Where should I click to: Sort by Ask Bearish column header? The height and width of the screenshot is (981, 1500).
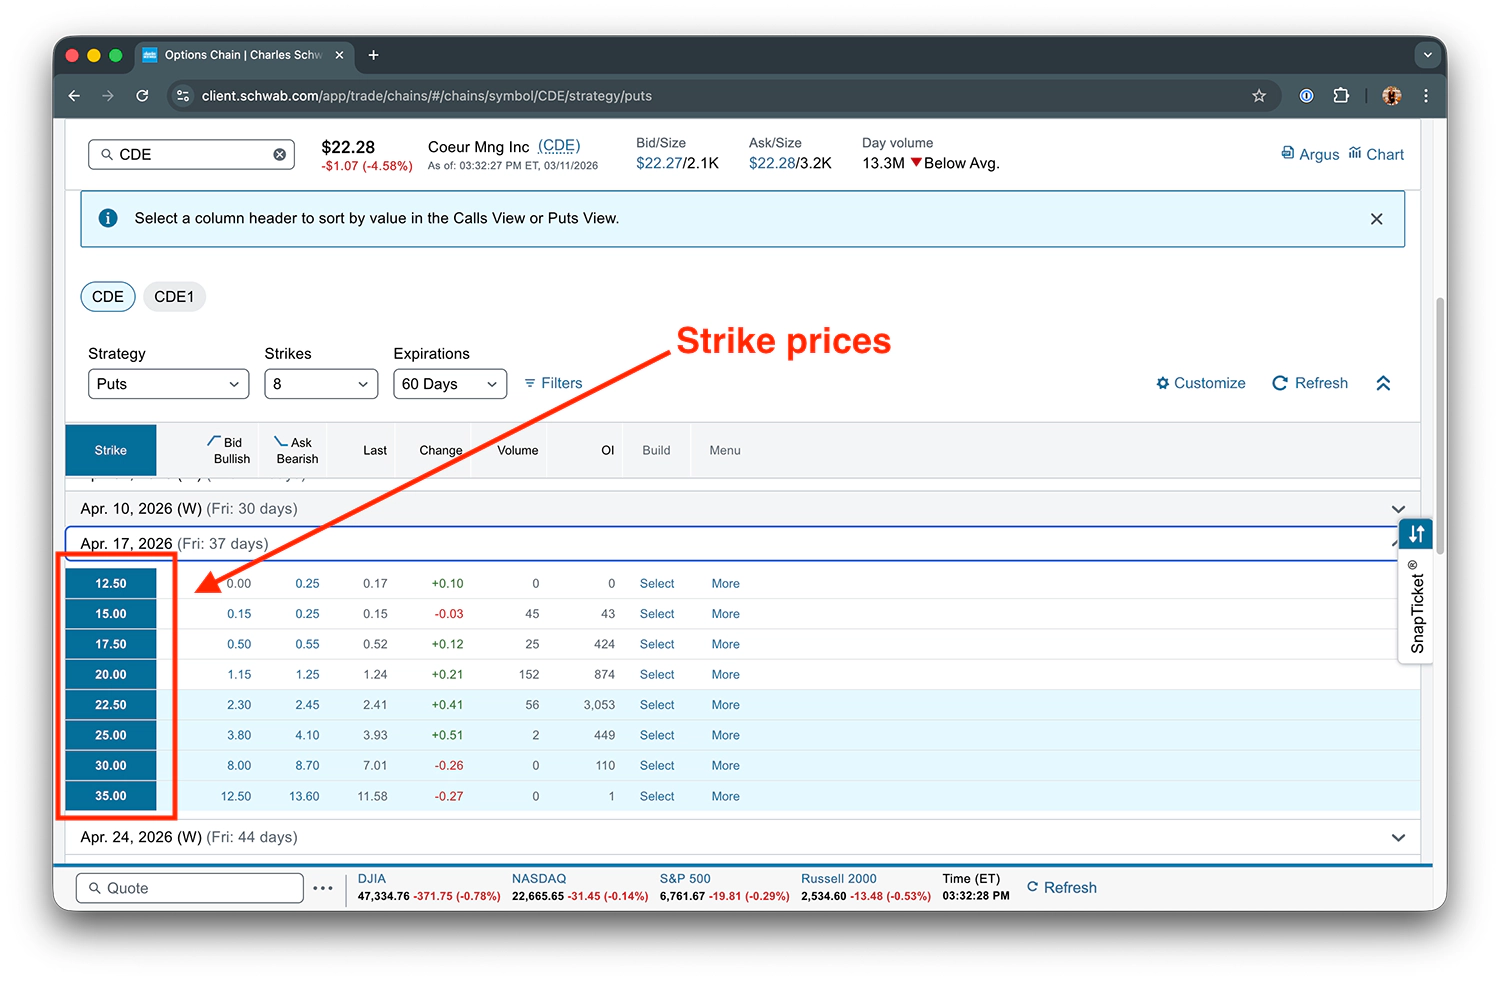pos(296,450)
